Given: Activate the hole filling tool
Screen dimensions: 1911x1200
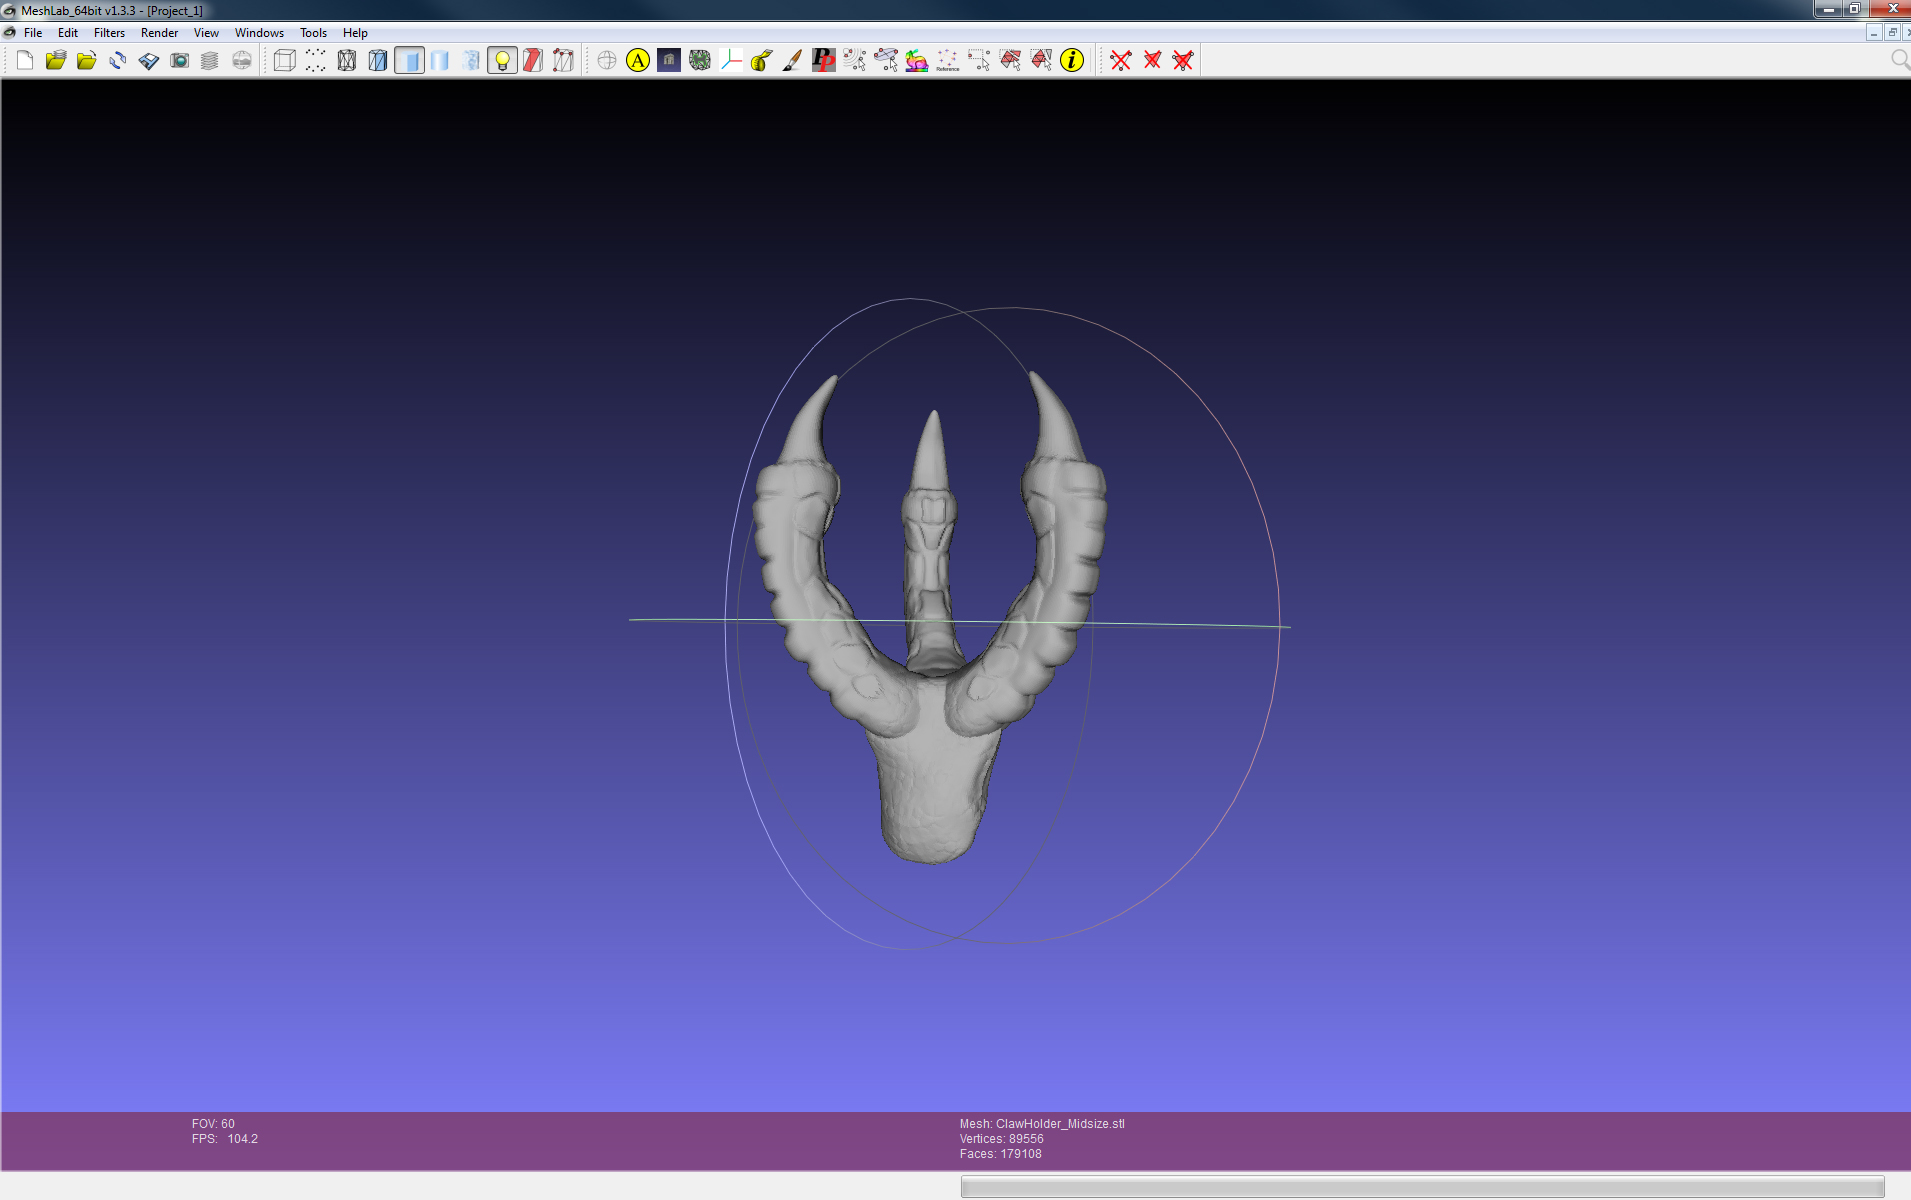Looking at the screenshot, I should click(699, 60).
